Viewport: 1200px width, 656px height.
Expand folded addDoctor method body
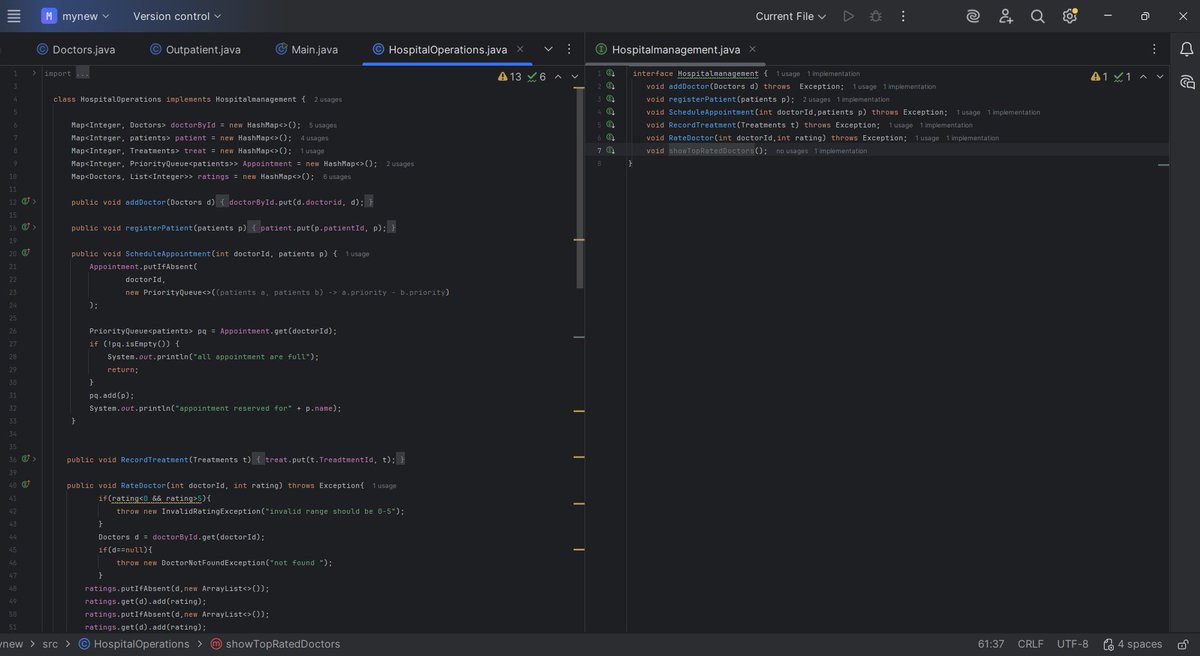(x=34, y=202)
